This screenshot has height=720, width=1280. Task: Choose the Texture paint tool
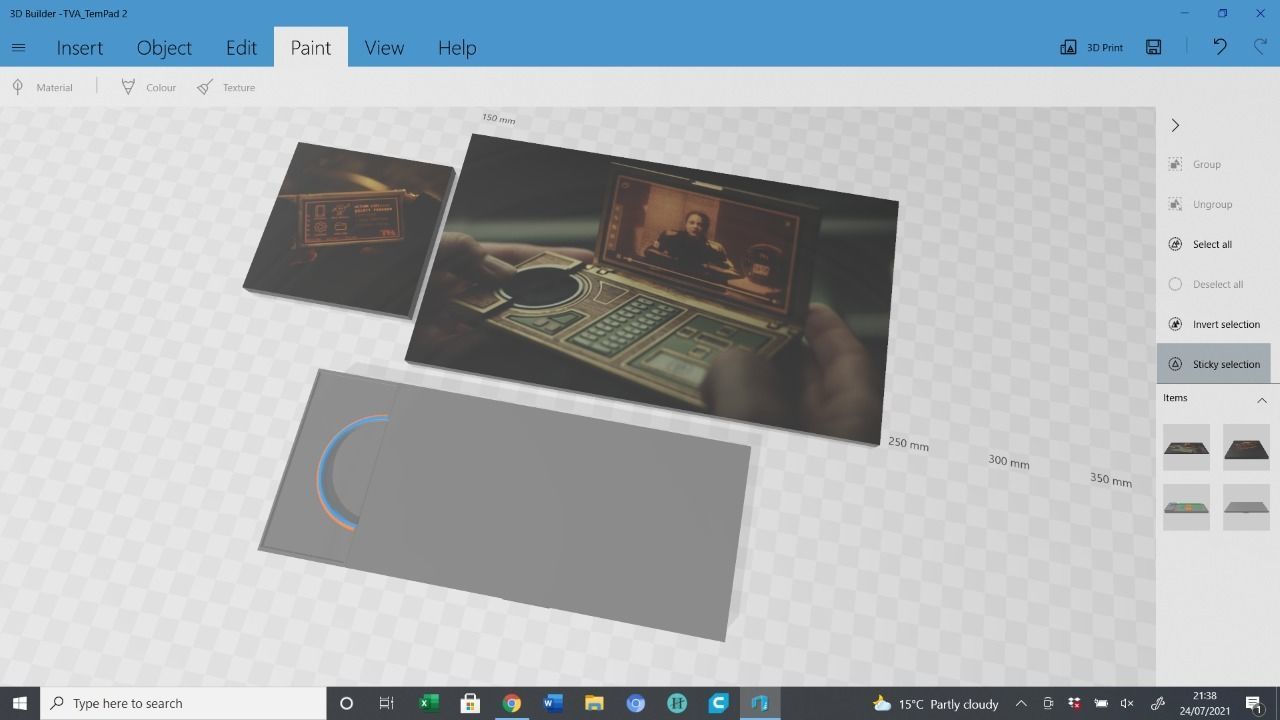(x=226, y=87)
